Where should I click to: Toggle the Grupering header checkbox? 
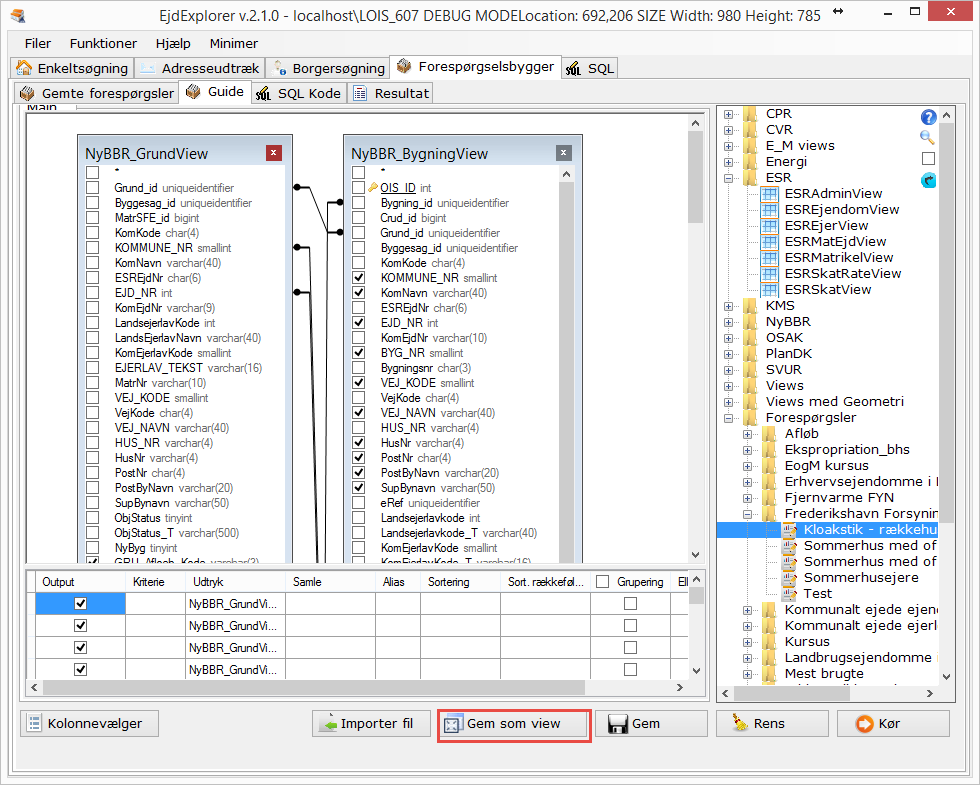603,582
